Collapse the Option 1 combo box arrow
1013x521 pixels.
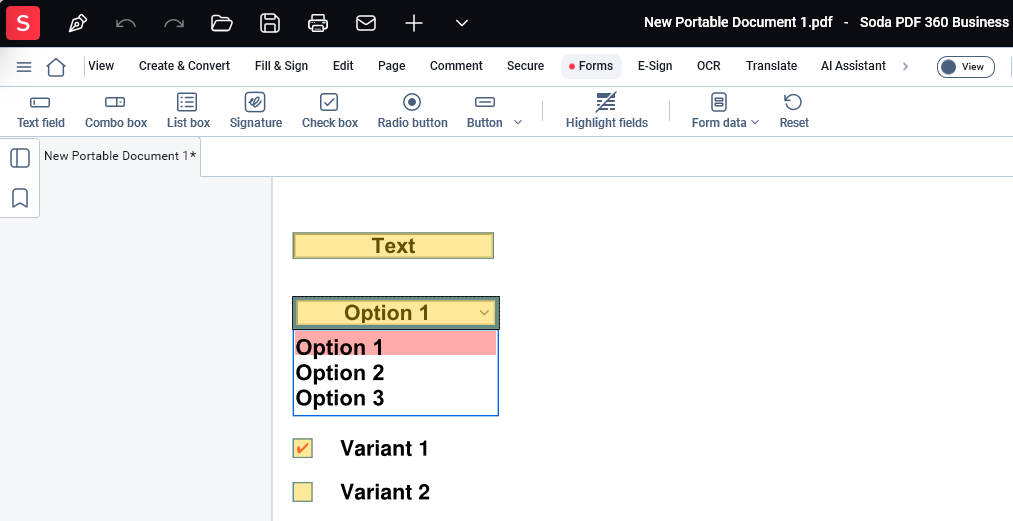point(484,313)
